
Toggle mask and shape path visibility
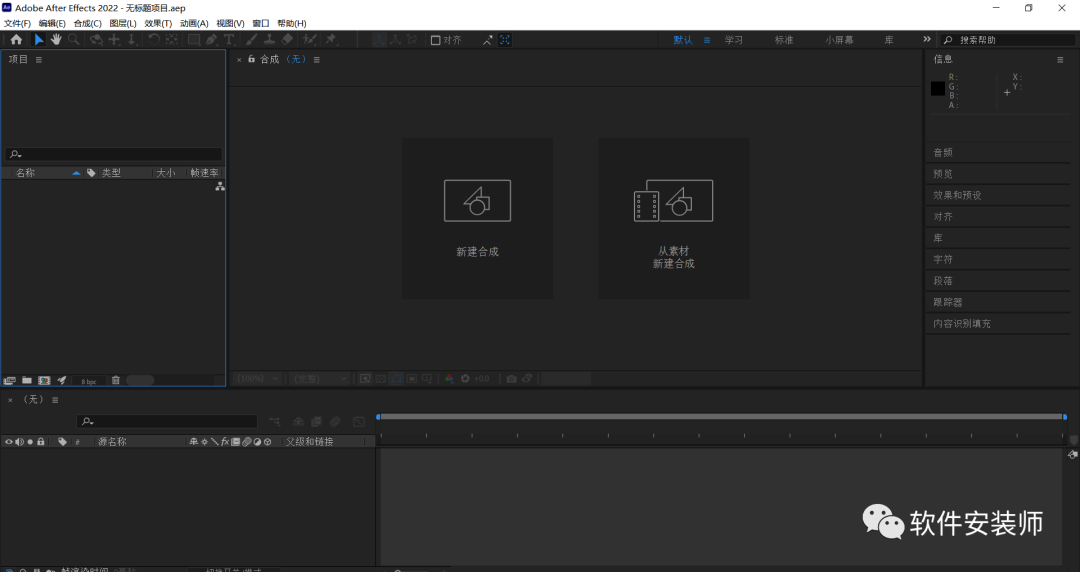pos(396,378)
